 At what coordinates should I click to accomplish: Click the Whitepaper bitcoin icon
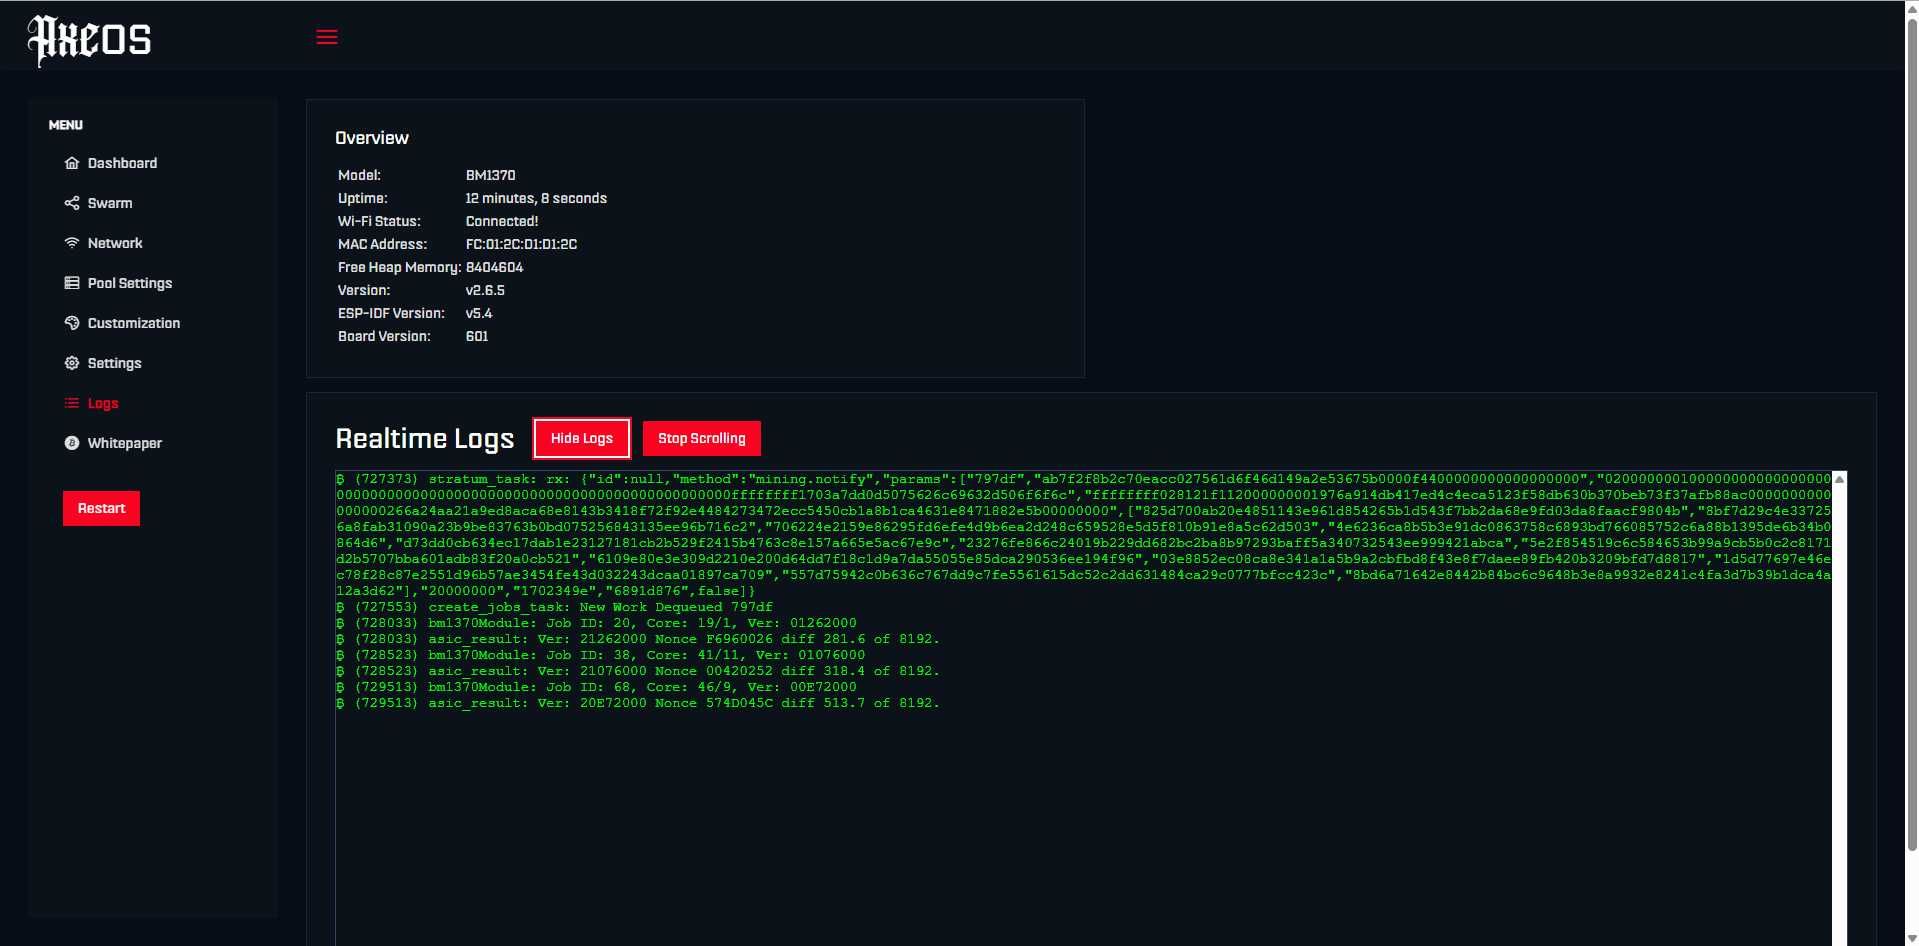[x=72, y=443]
